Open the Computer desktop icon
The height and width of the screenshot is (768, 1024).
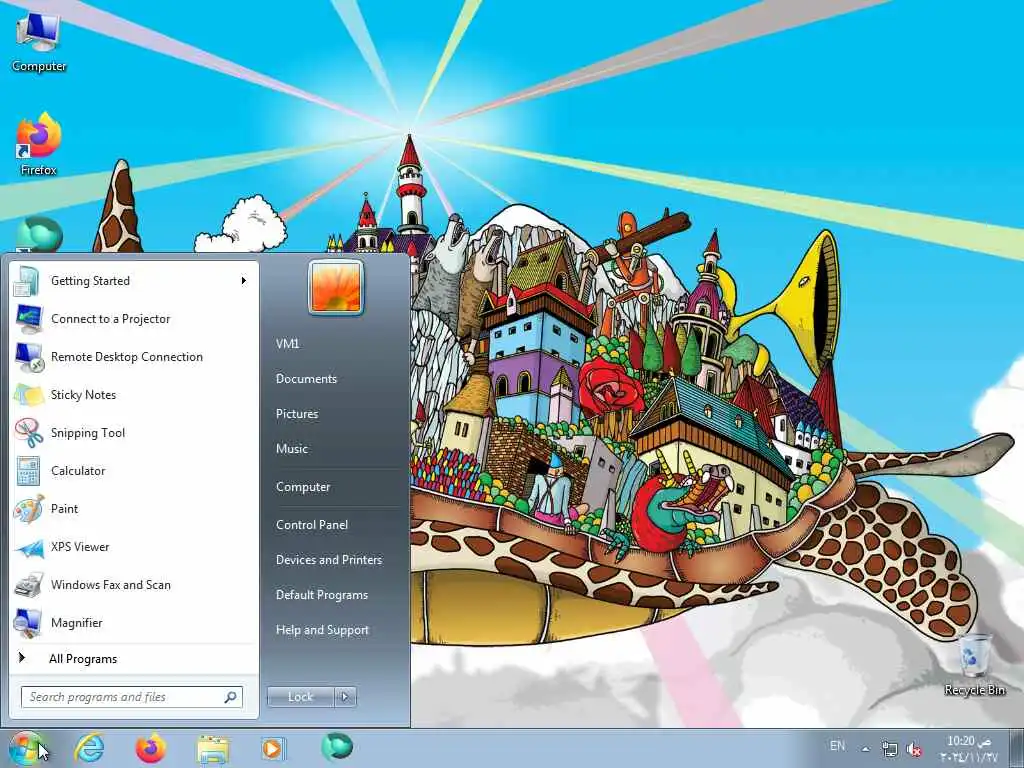tap(39, 40)
